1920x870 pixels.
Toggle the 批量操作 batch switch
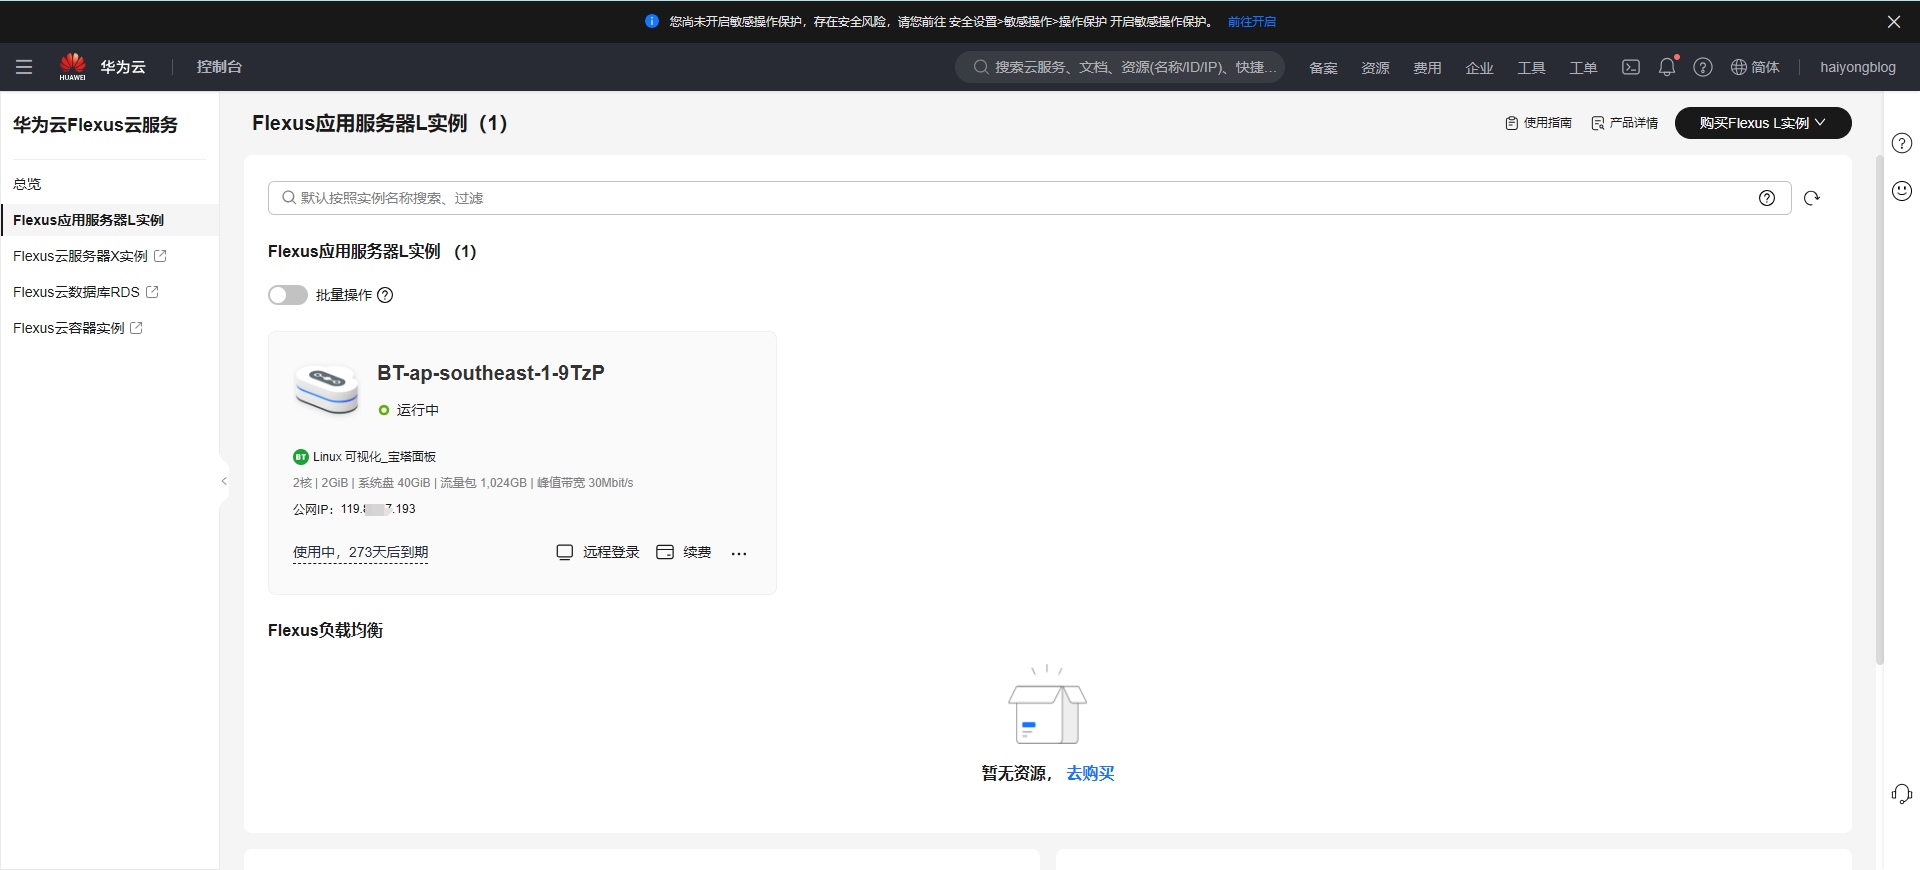[x=288, y=295]
